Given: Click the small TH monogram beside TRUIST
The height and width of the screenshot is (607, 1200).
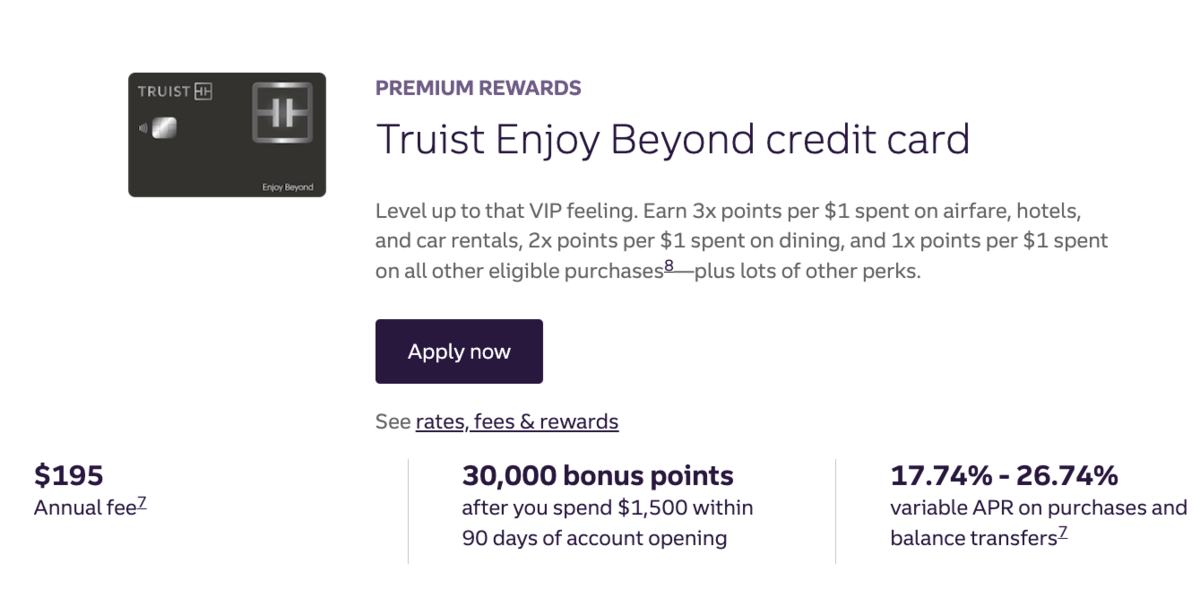Looking at the screenshot, I should [x=203, y=92].
